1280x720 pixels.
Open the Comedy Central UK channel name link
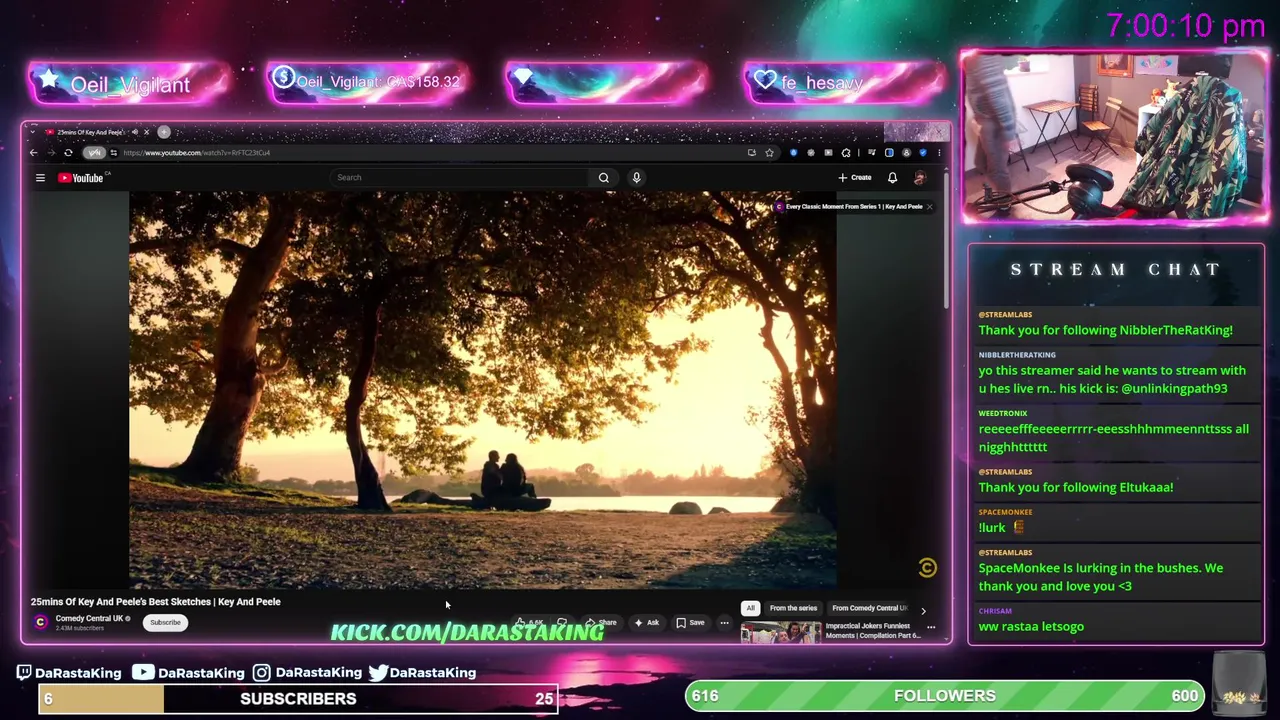[x=89, y=618]
